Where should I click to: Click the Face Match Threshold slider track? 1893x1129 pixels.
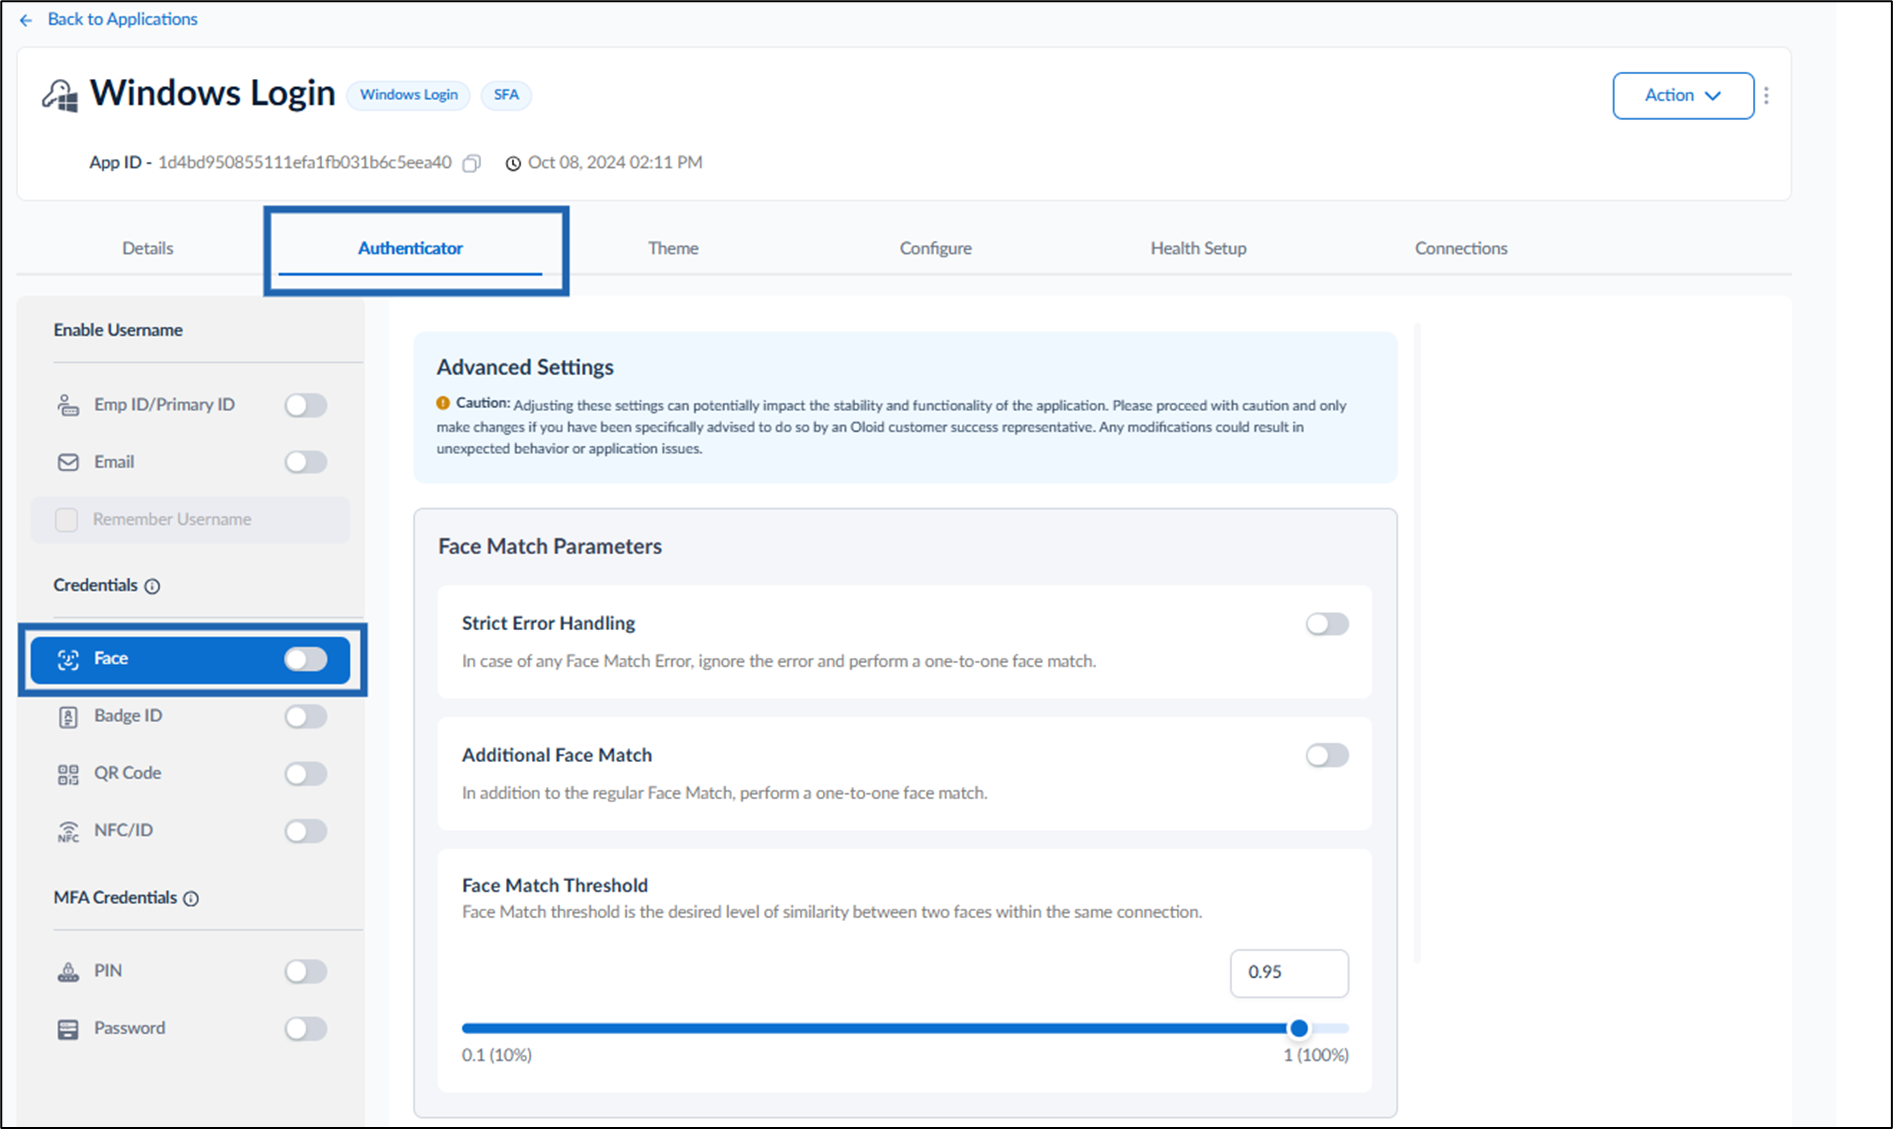905,1029
